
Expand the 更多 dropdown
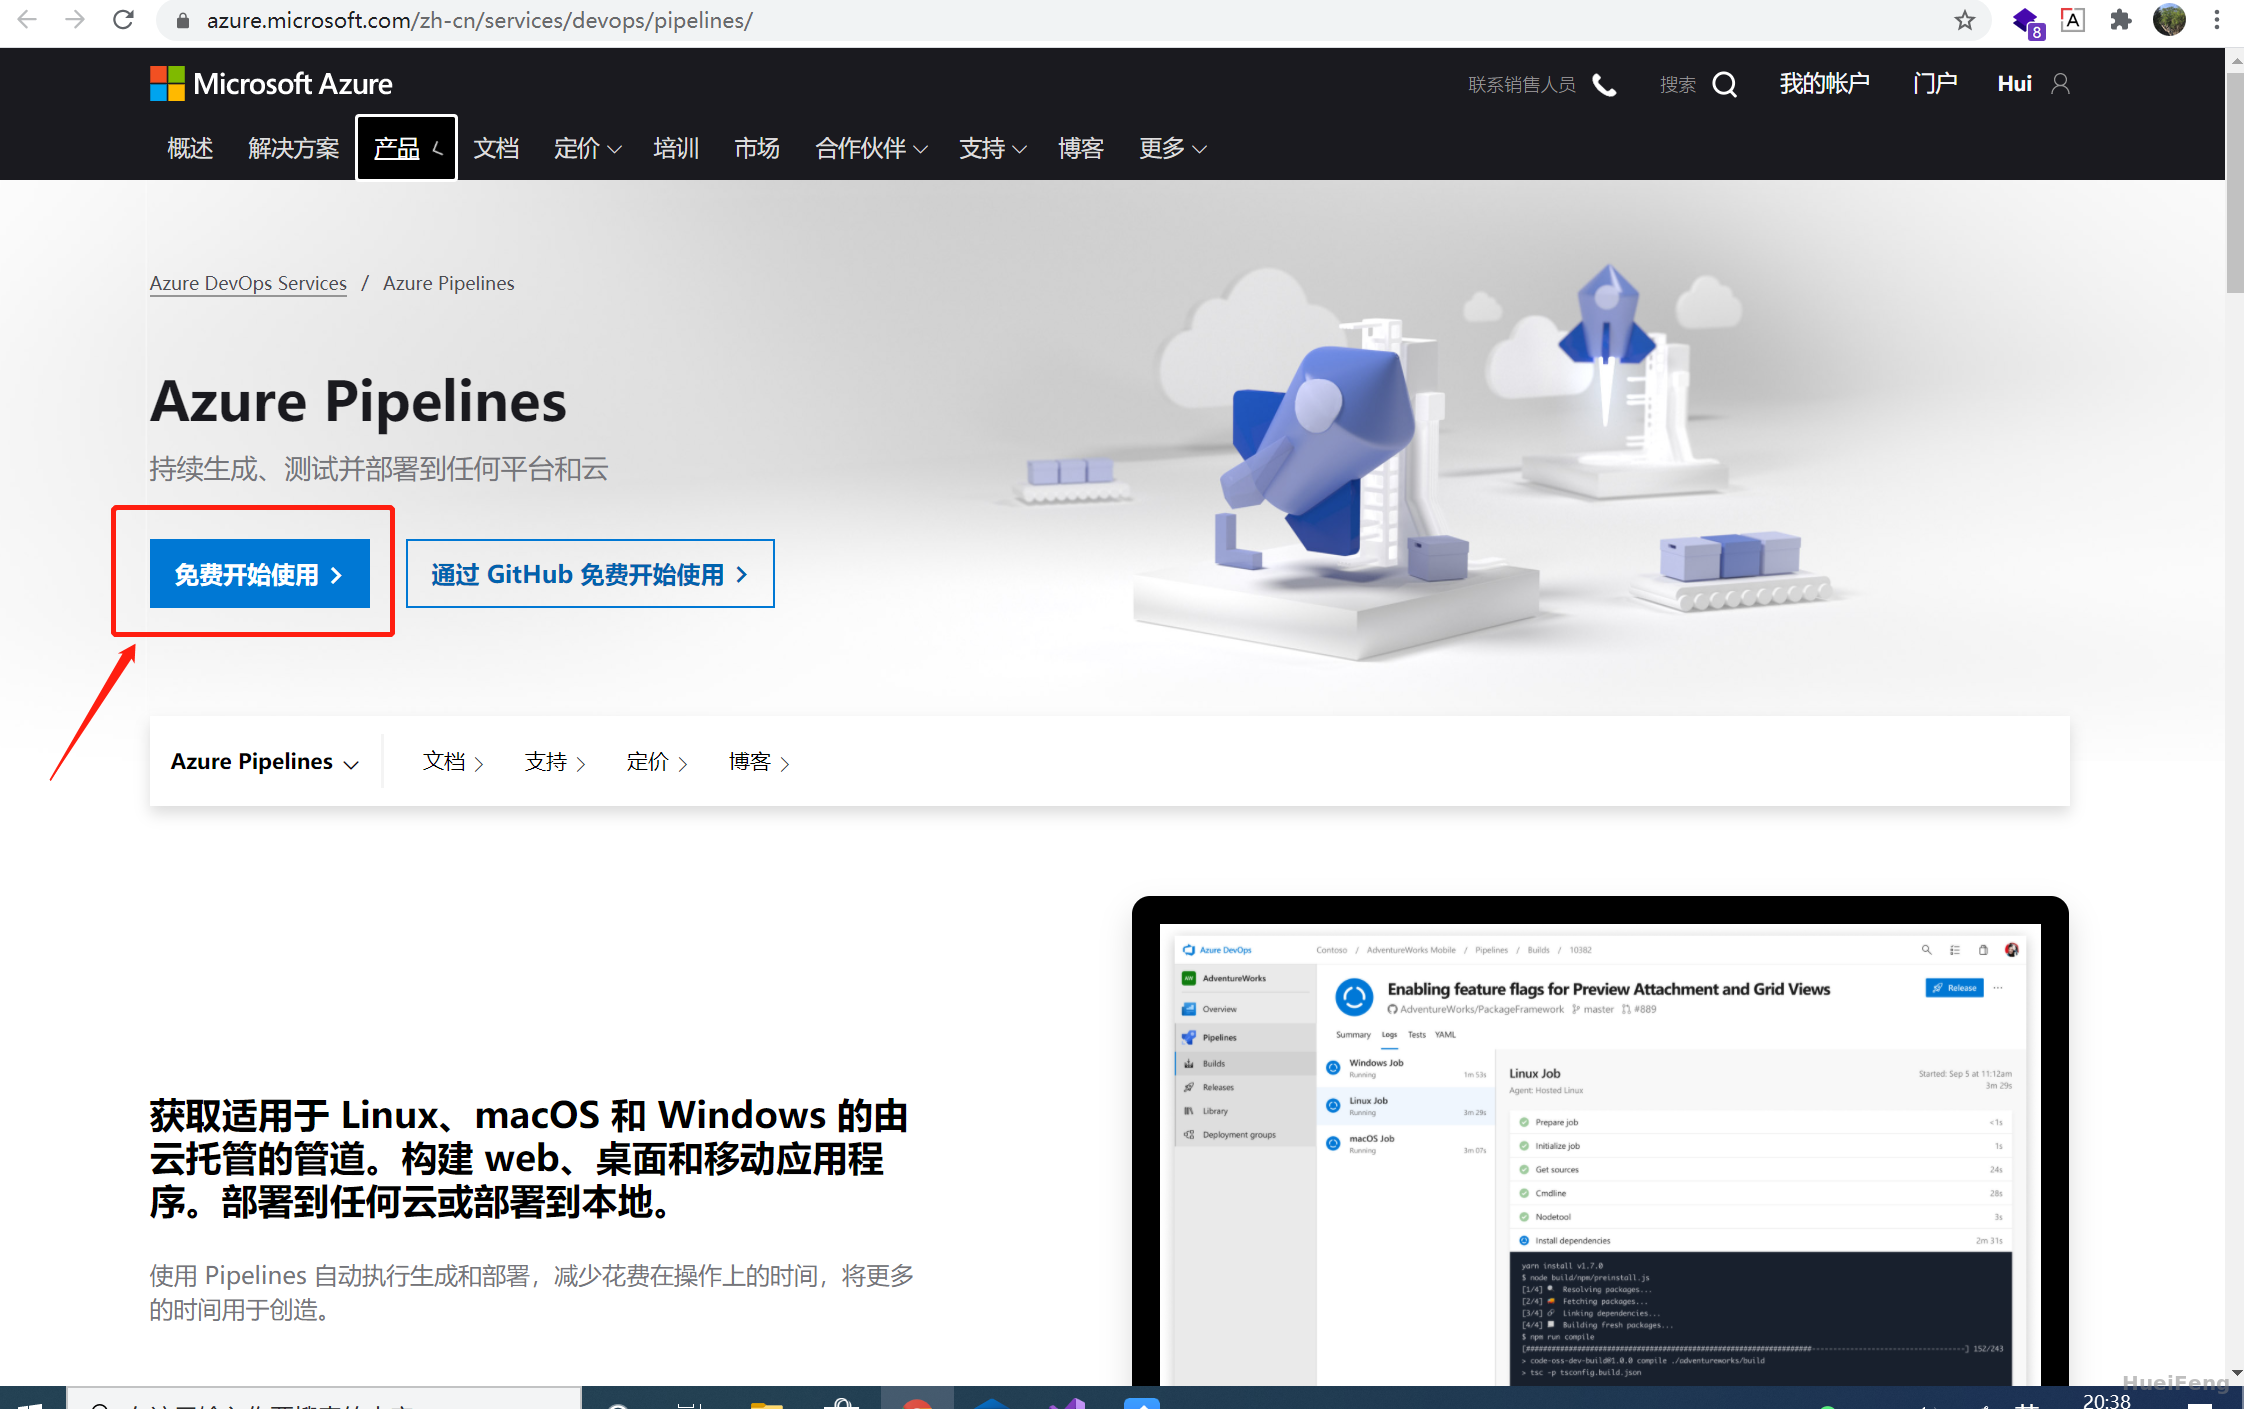(1172, 148)
